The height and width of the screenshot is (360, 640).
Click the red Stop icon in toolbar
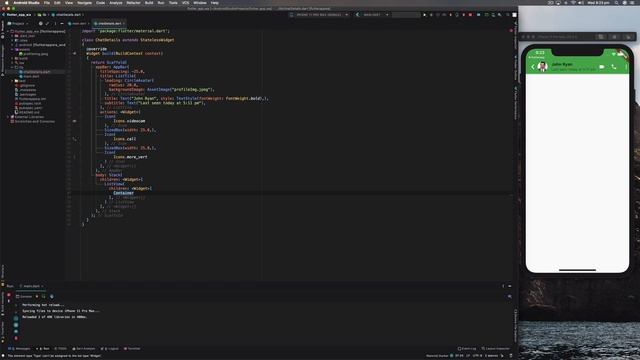pos(470,15)
